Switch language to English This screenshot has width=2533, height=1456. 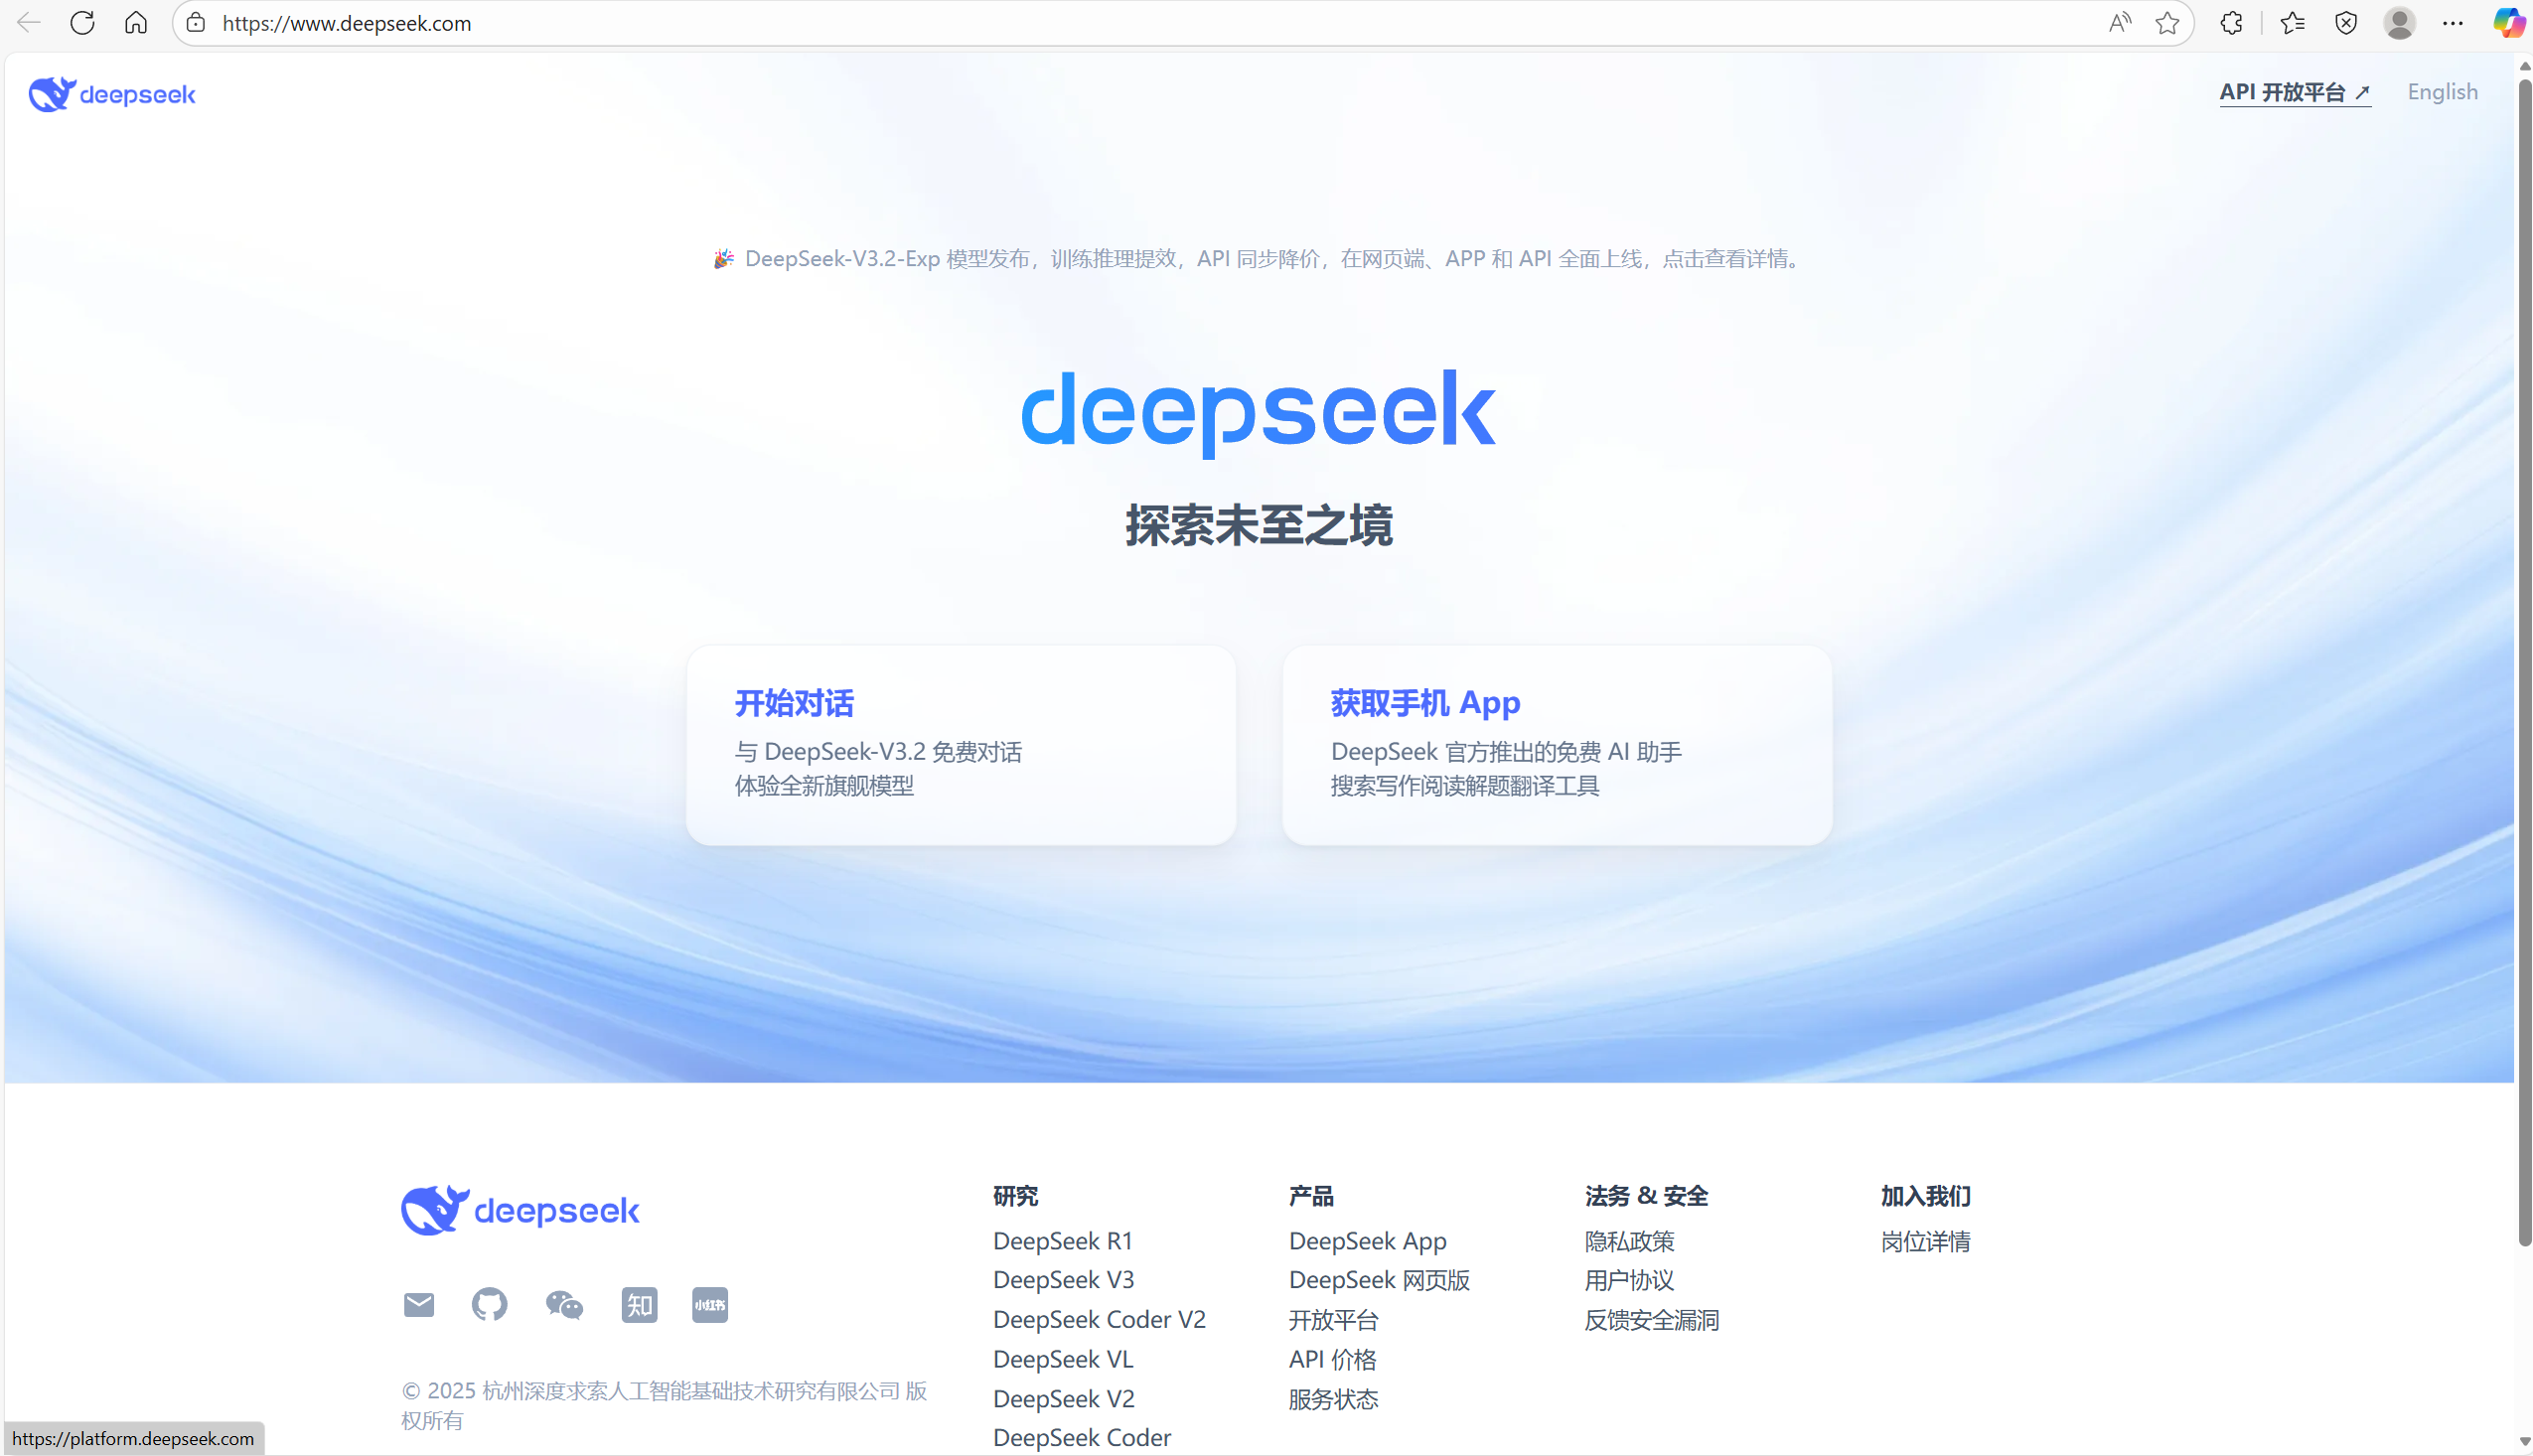[2442, 92]
